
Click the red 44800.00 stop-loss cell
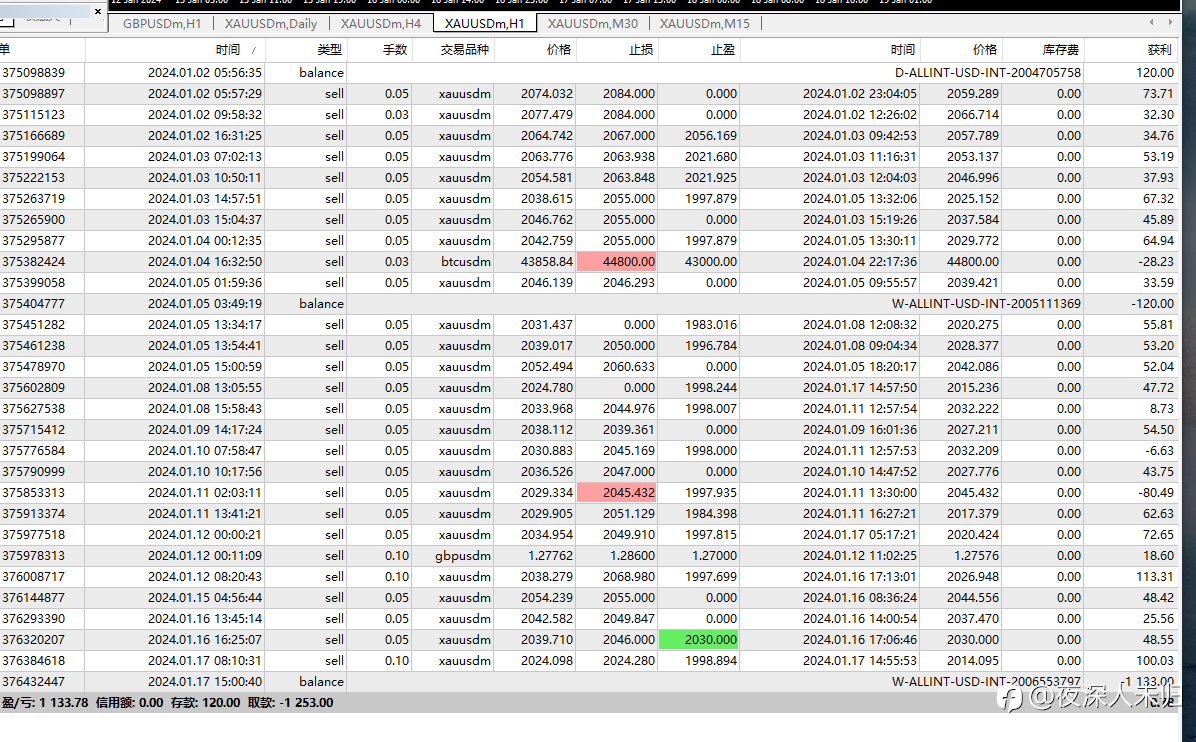[617, 262]
